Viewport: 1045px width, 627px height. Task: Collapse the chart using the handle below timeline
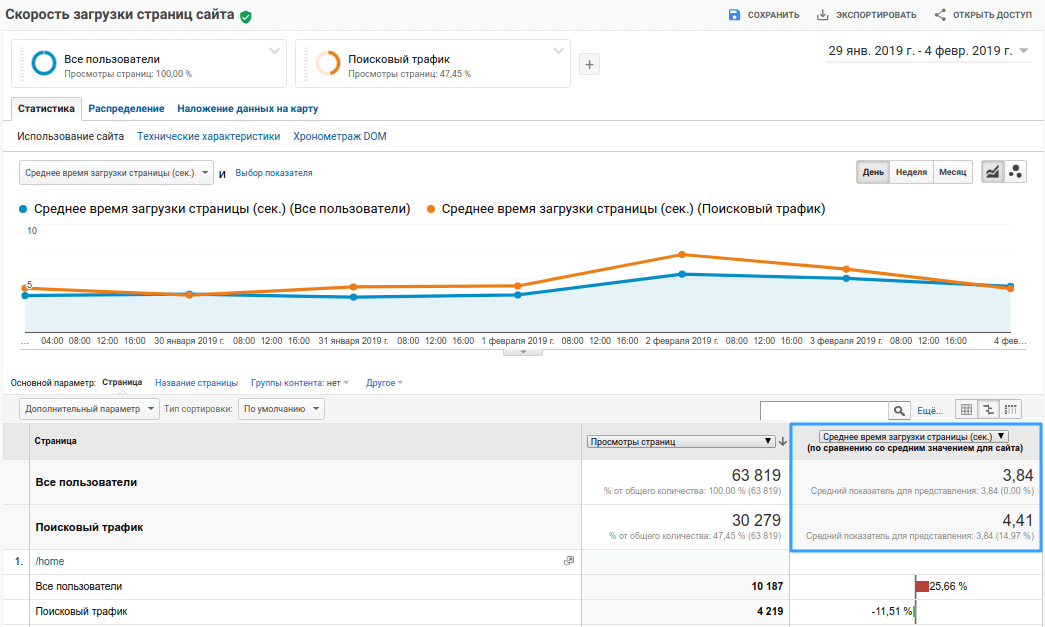pos(522,352)
